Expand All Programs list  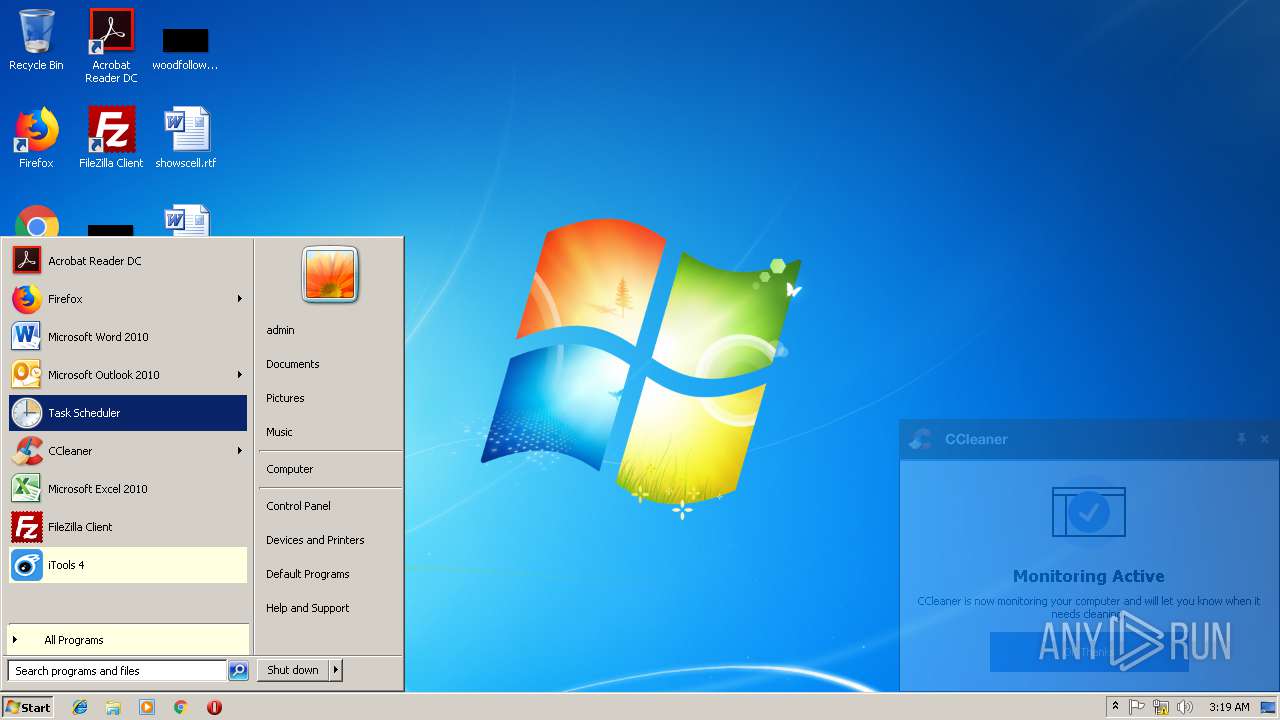click(128, 640)
